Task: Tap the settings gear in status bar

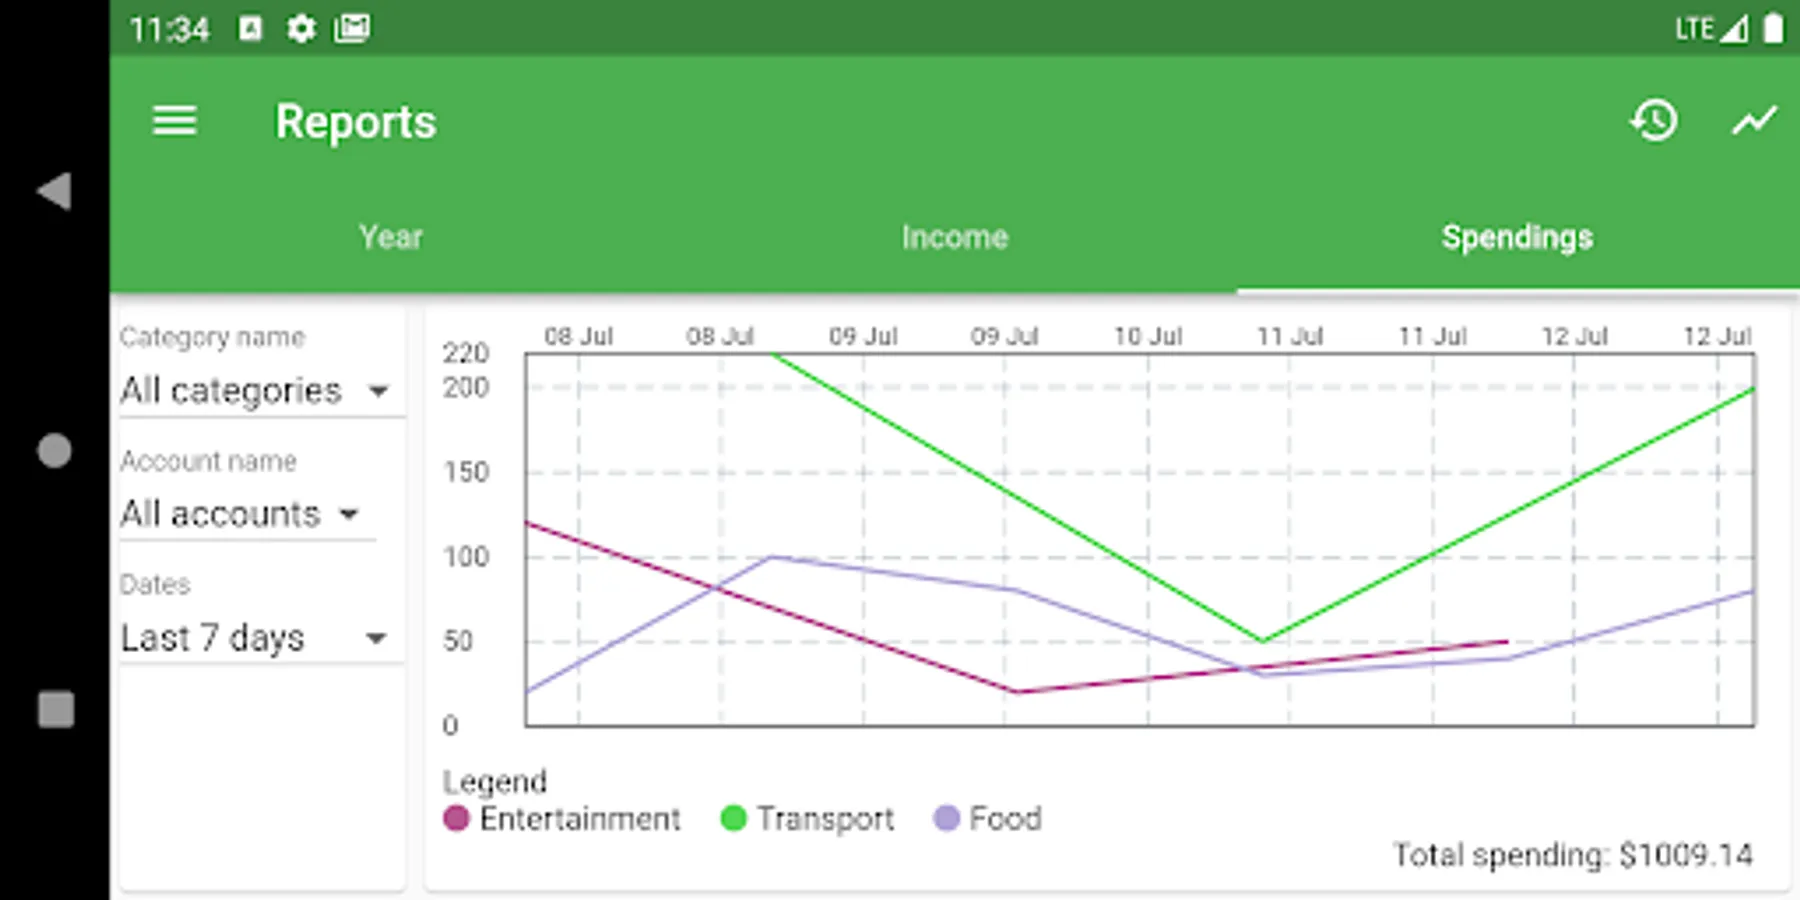Action: click(301, 28)
